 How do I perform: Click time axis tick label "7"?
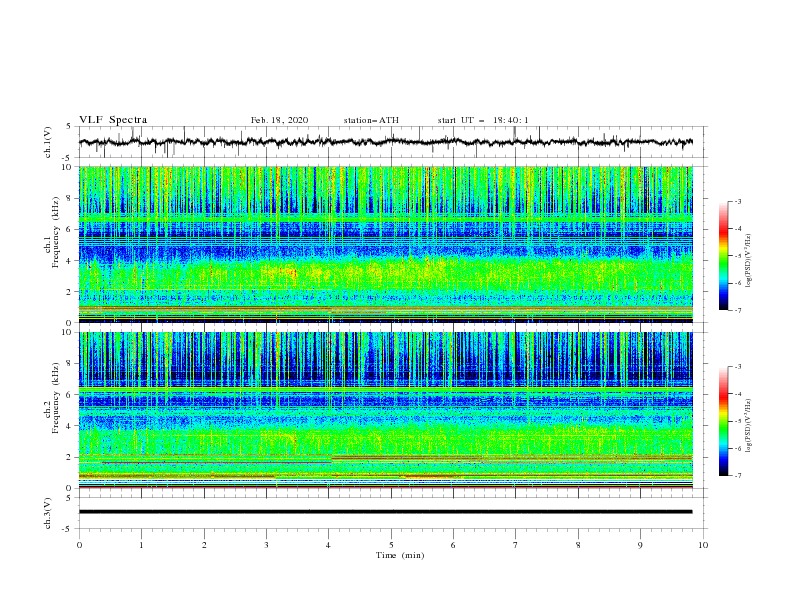[x=516, y=545]
